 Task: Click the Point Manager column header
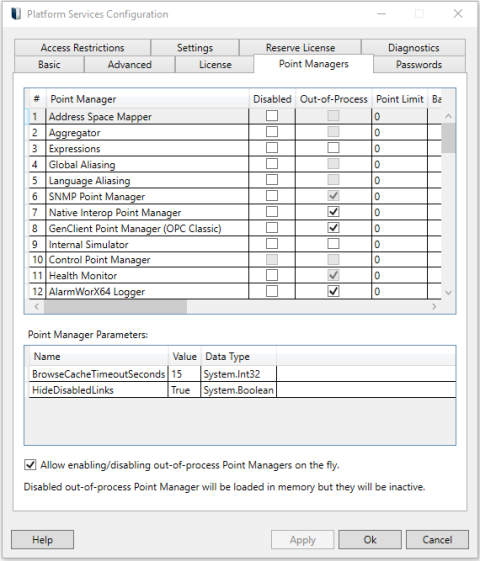click(x=147, y=99)
